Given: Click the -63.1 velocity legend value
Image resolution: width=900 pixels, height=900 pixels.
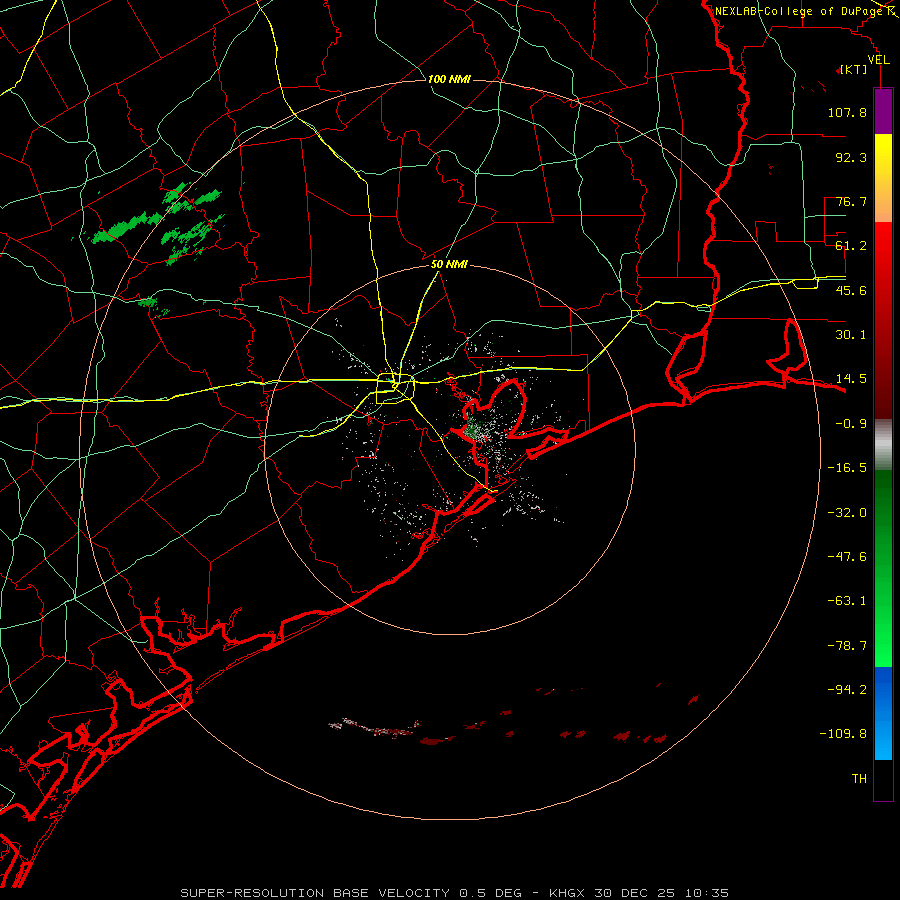Looking at the screenshot, I should pos(847,601).
